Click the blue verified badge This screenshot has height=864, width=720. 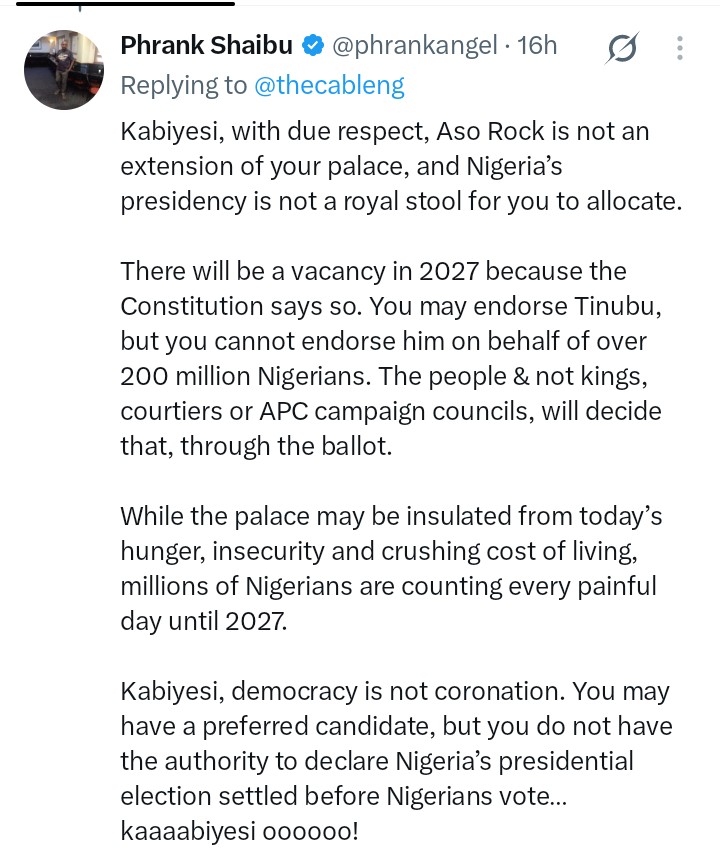tap(312, 46)
